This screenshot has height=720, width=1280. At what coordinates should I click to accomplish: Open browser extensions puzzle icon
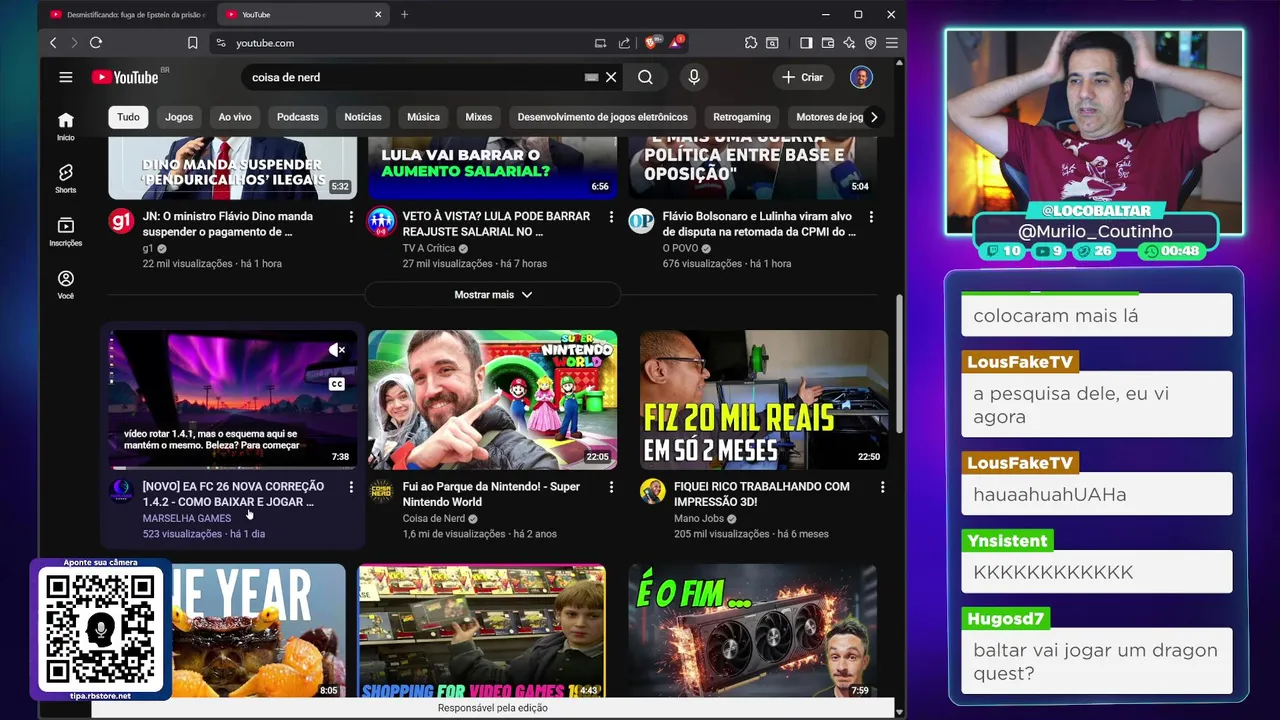pos(751,43)
